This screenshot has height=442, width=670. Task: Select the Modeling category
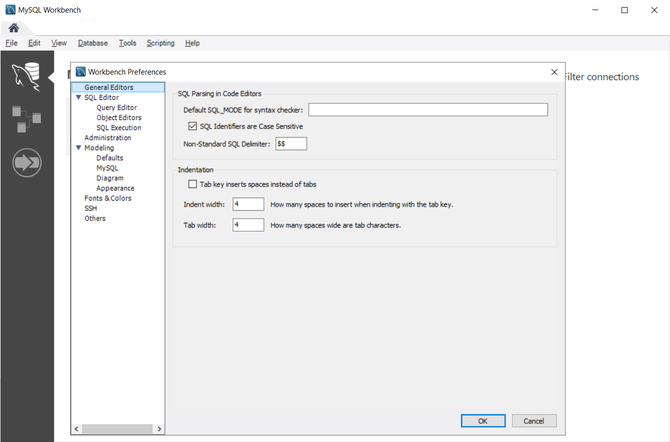pos(99,148)
